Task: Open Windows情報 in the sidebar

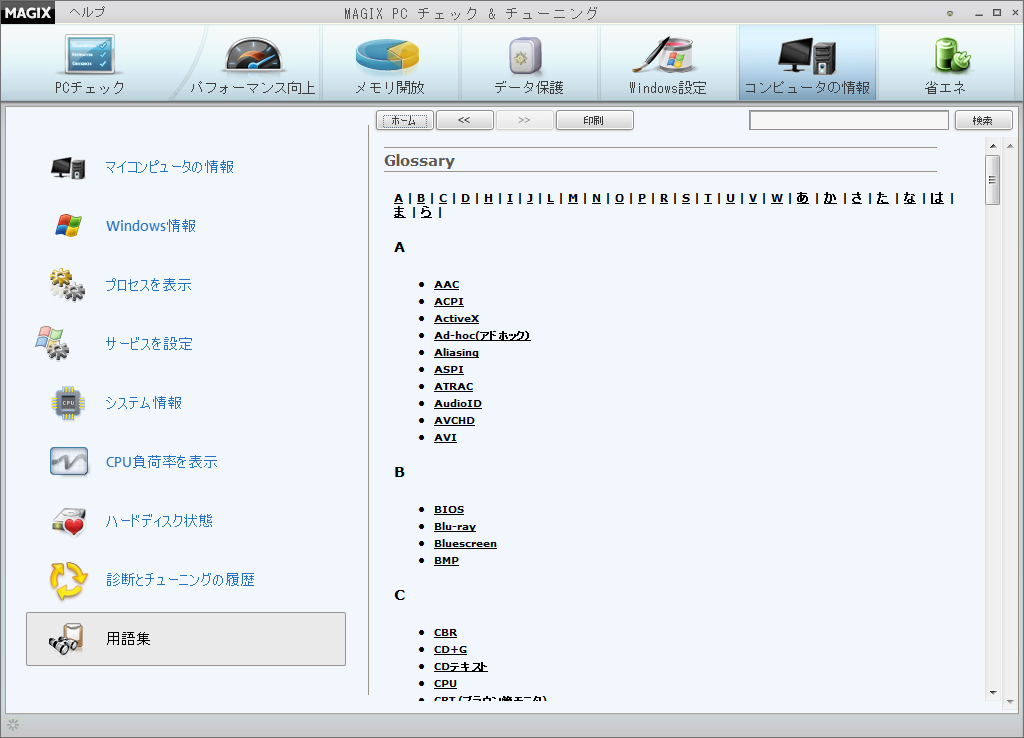Action: coord(151,226)
